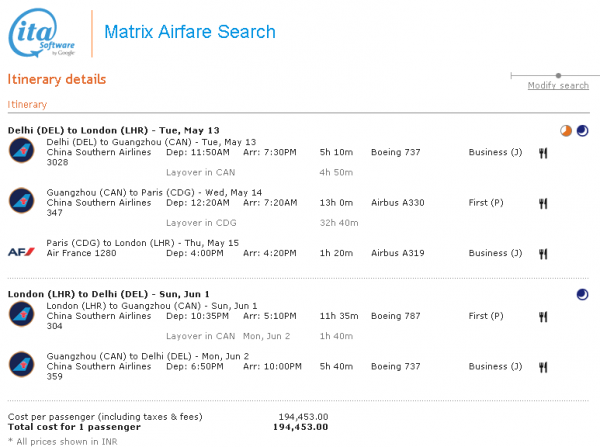Click the 'All prices shown in INR' note
Screen dimensions: 600x447
tap(62, 442)
